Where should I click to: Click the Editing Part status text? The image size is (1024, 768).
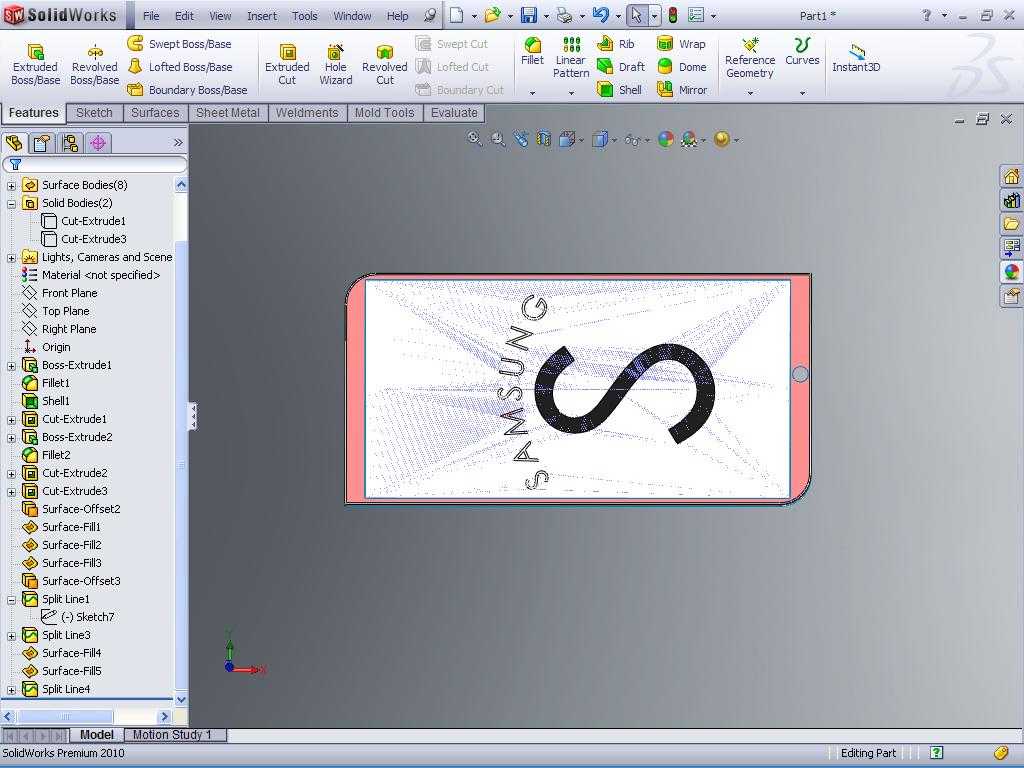click(x=868, y=753)
